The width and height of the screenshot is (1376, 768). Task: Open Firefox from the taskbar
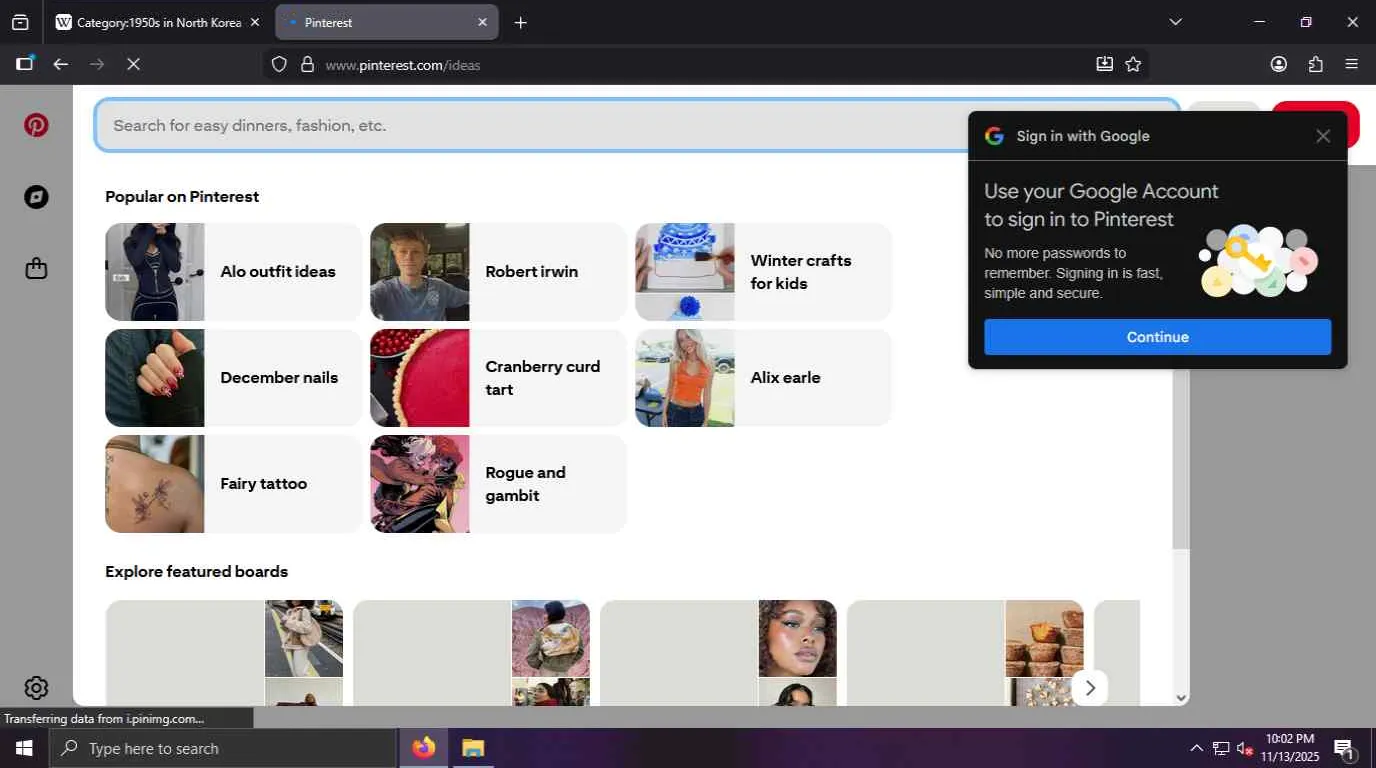click(424, 748)
